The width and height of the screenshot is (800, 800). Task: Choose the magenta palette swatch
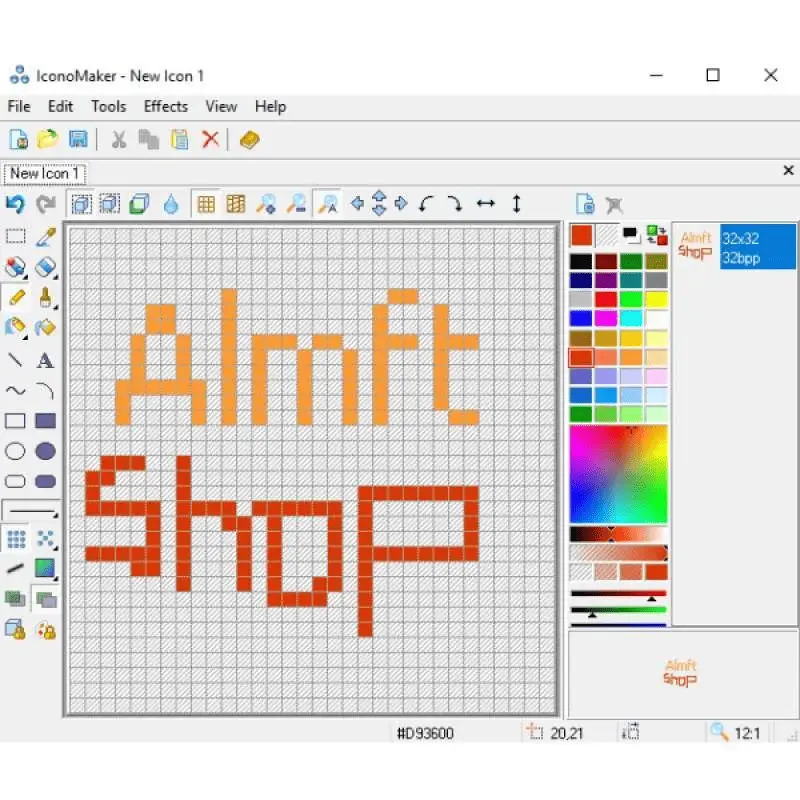[606, 318]
